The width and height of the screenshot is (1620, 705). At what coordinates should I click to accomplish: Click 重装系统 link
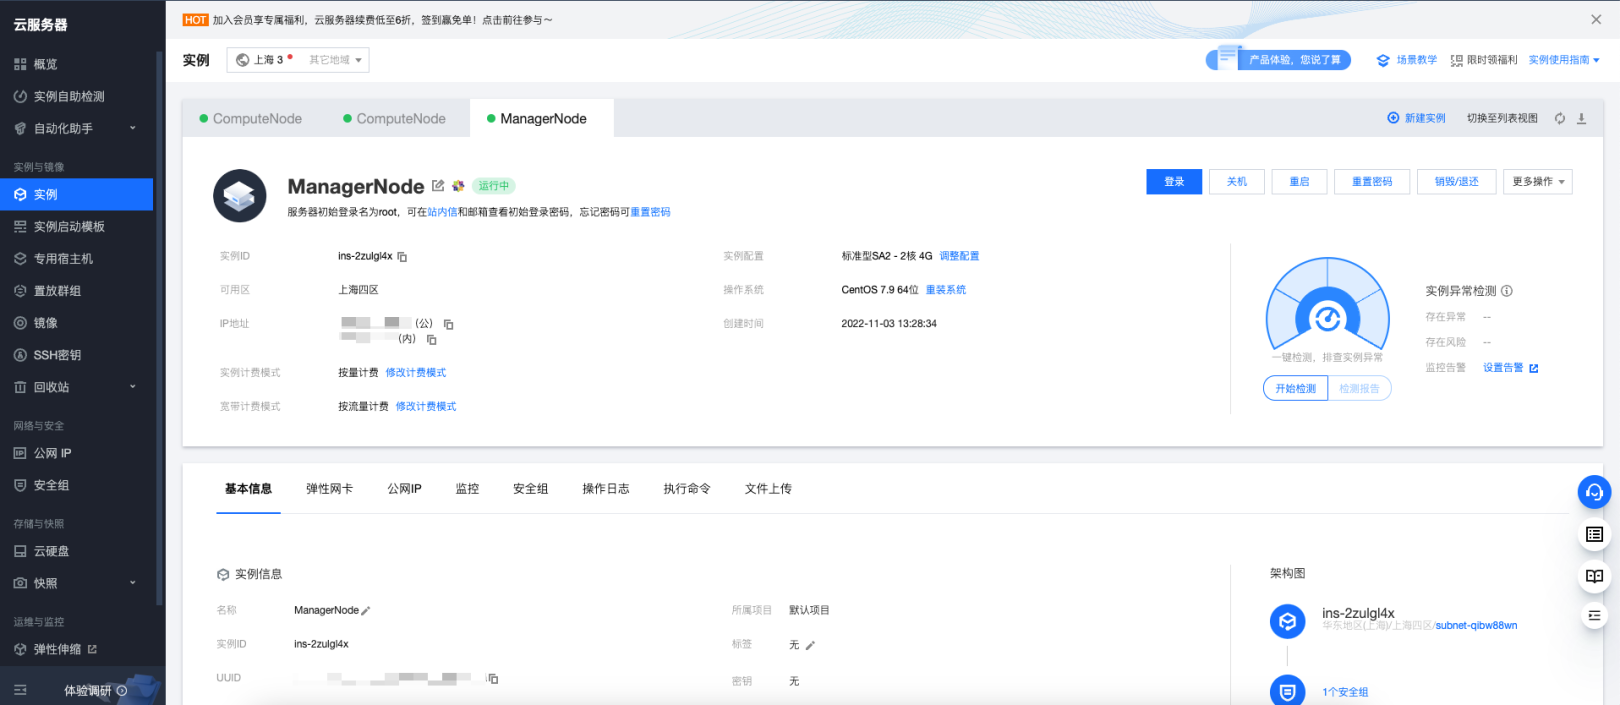click(946, 290)
